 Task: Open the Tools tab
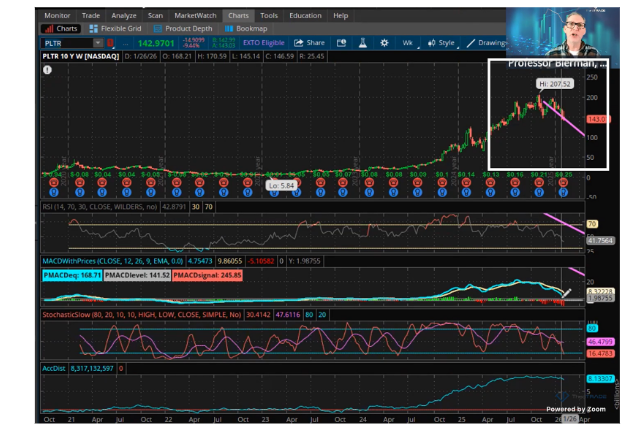coord(269,15)
